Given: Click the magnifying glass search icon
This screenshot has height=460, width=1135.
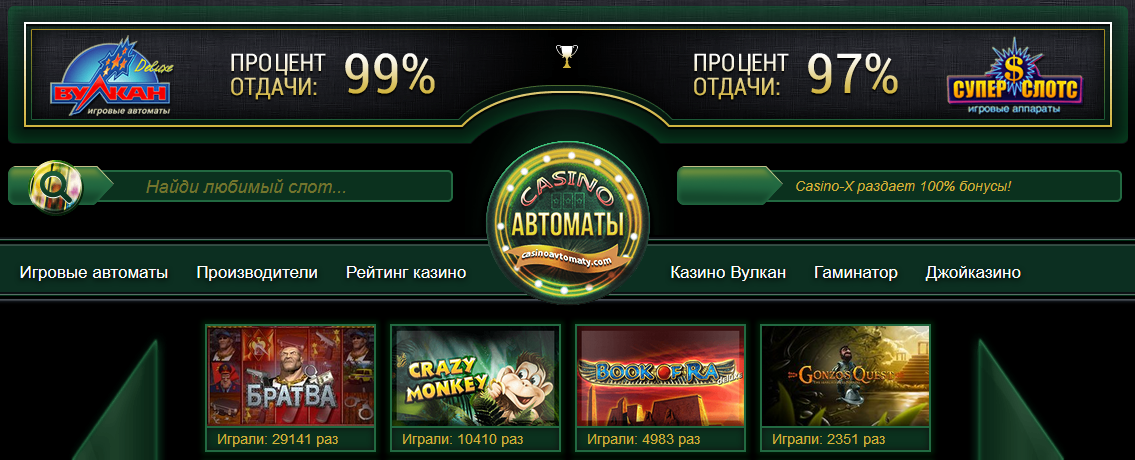Looking at the screenshot, I should (55, 187).
